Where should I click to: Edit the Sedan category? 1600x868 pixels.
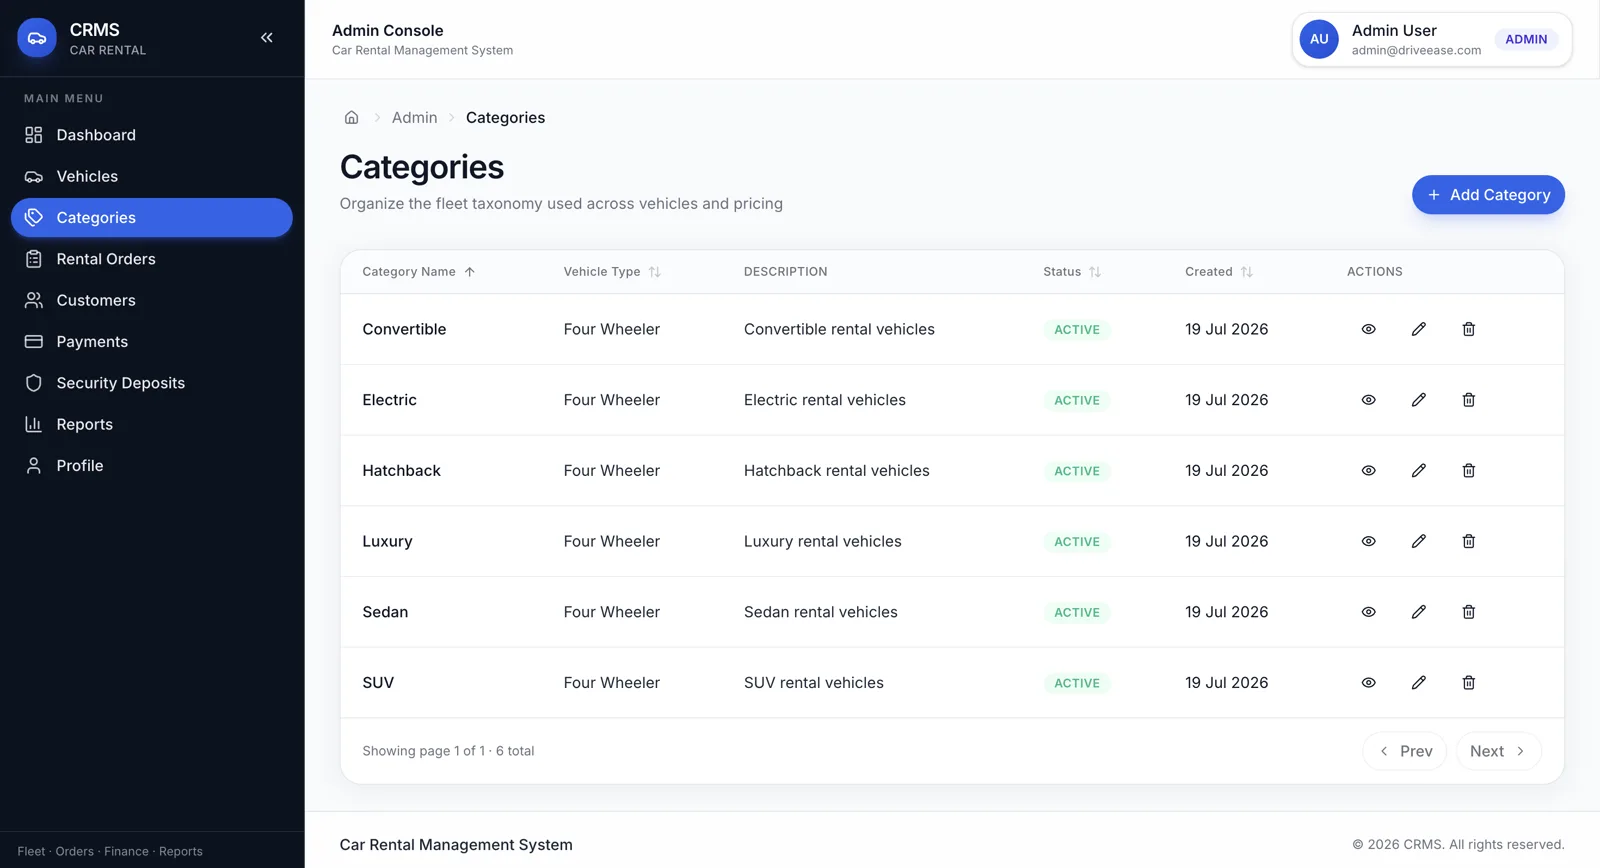[1418, 612]
